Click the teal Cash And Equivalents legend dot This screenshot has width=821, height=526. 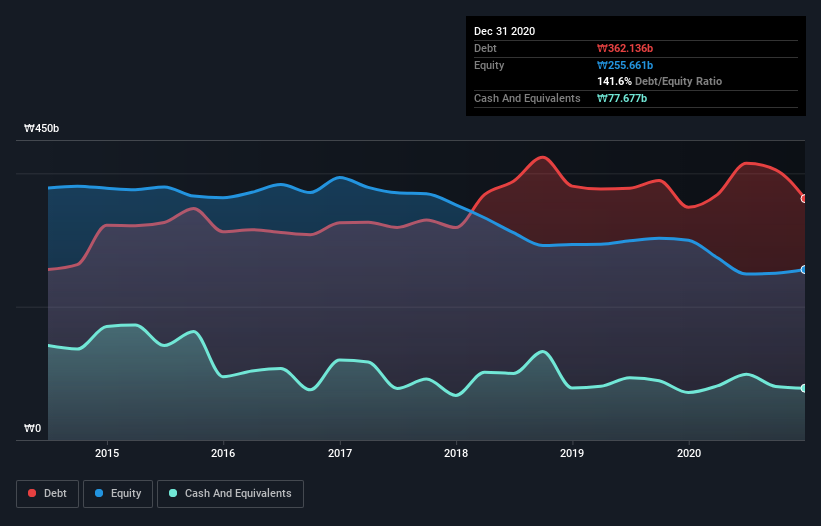[173, 493]
